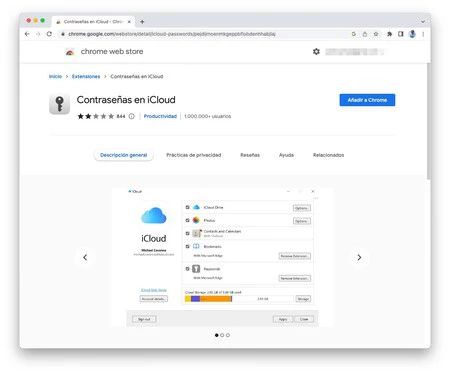This screenshot has width=450, height=374.
Task: Reload the page with refresh icon
Action: (x=49, y=34)
